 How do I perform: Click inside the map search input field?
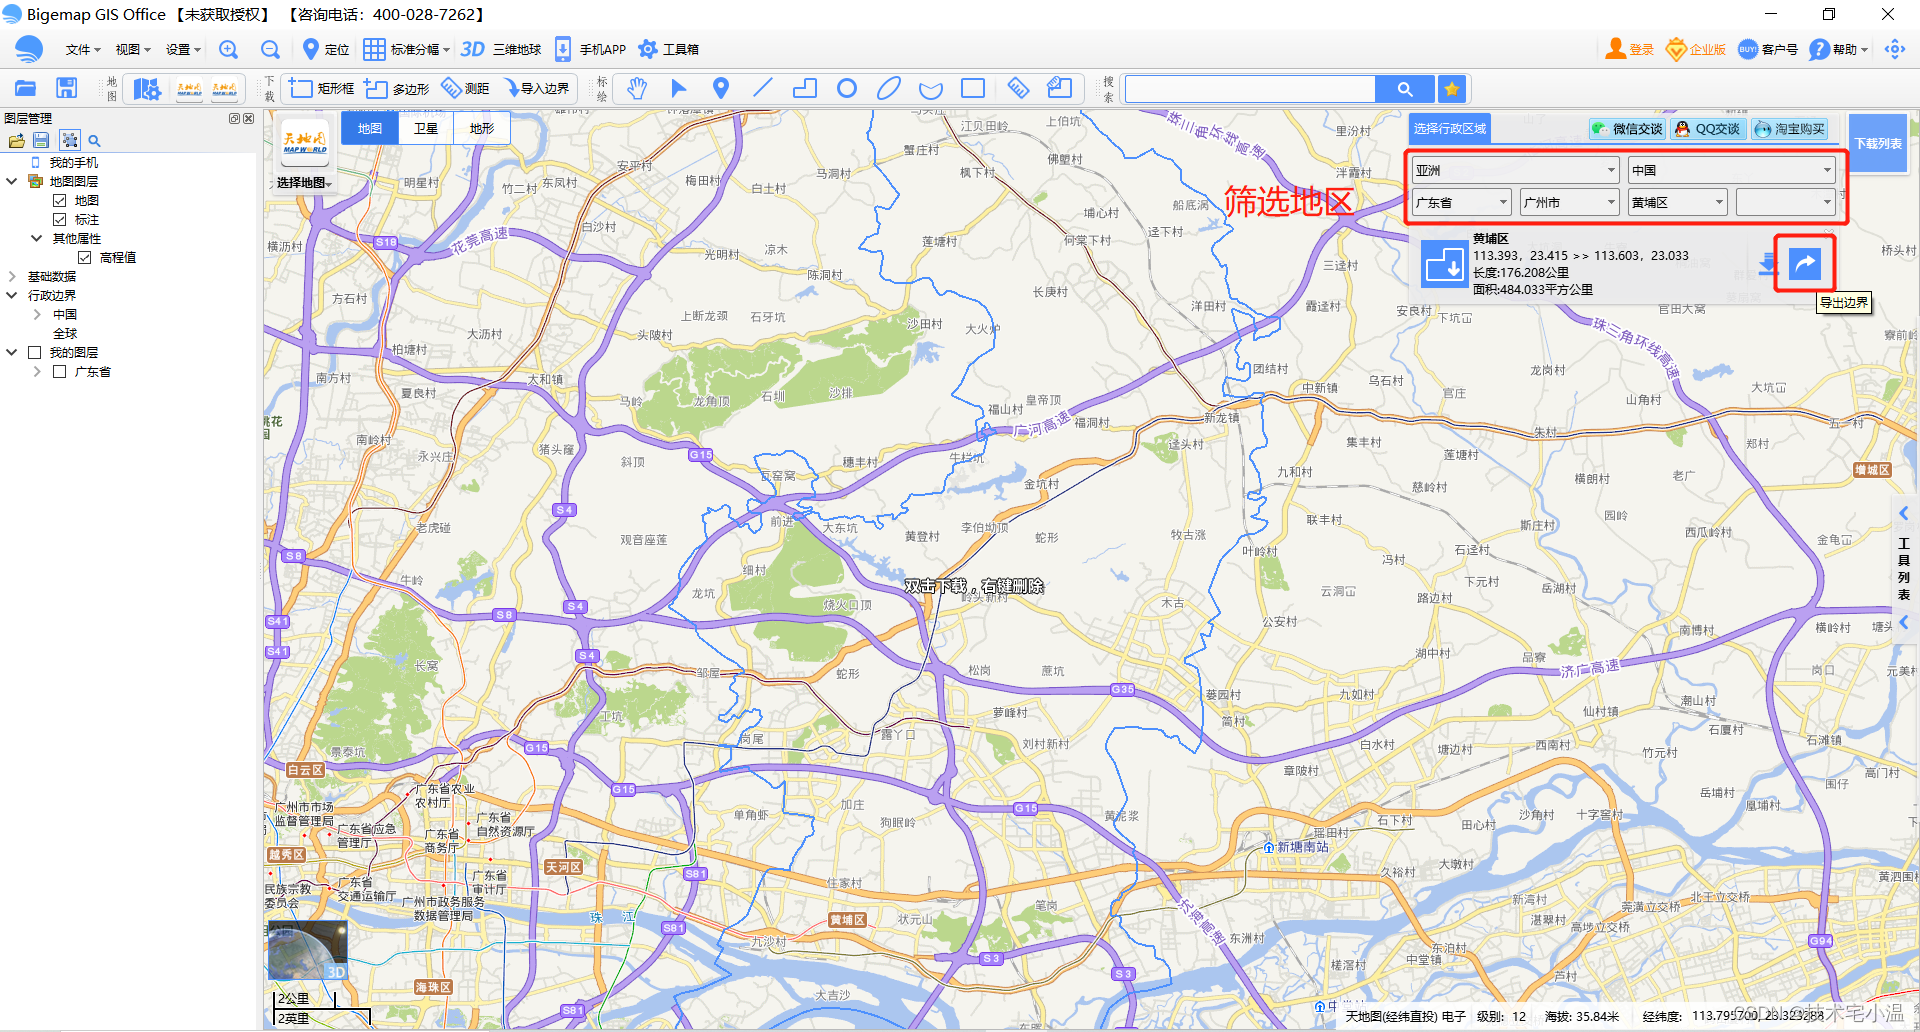pyautogui.click(x=1250, y=88)
